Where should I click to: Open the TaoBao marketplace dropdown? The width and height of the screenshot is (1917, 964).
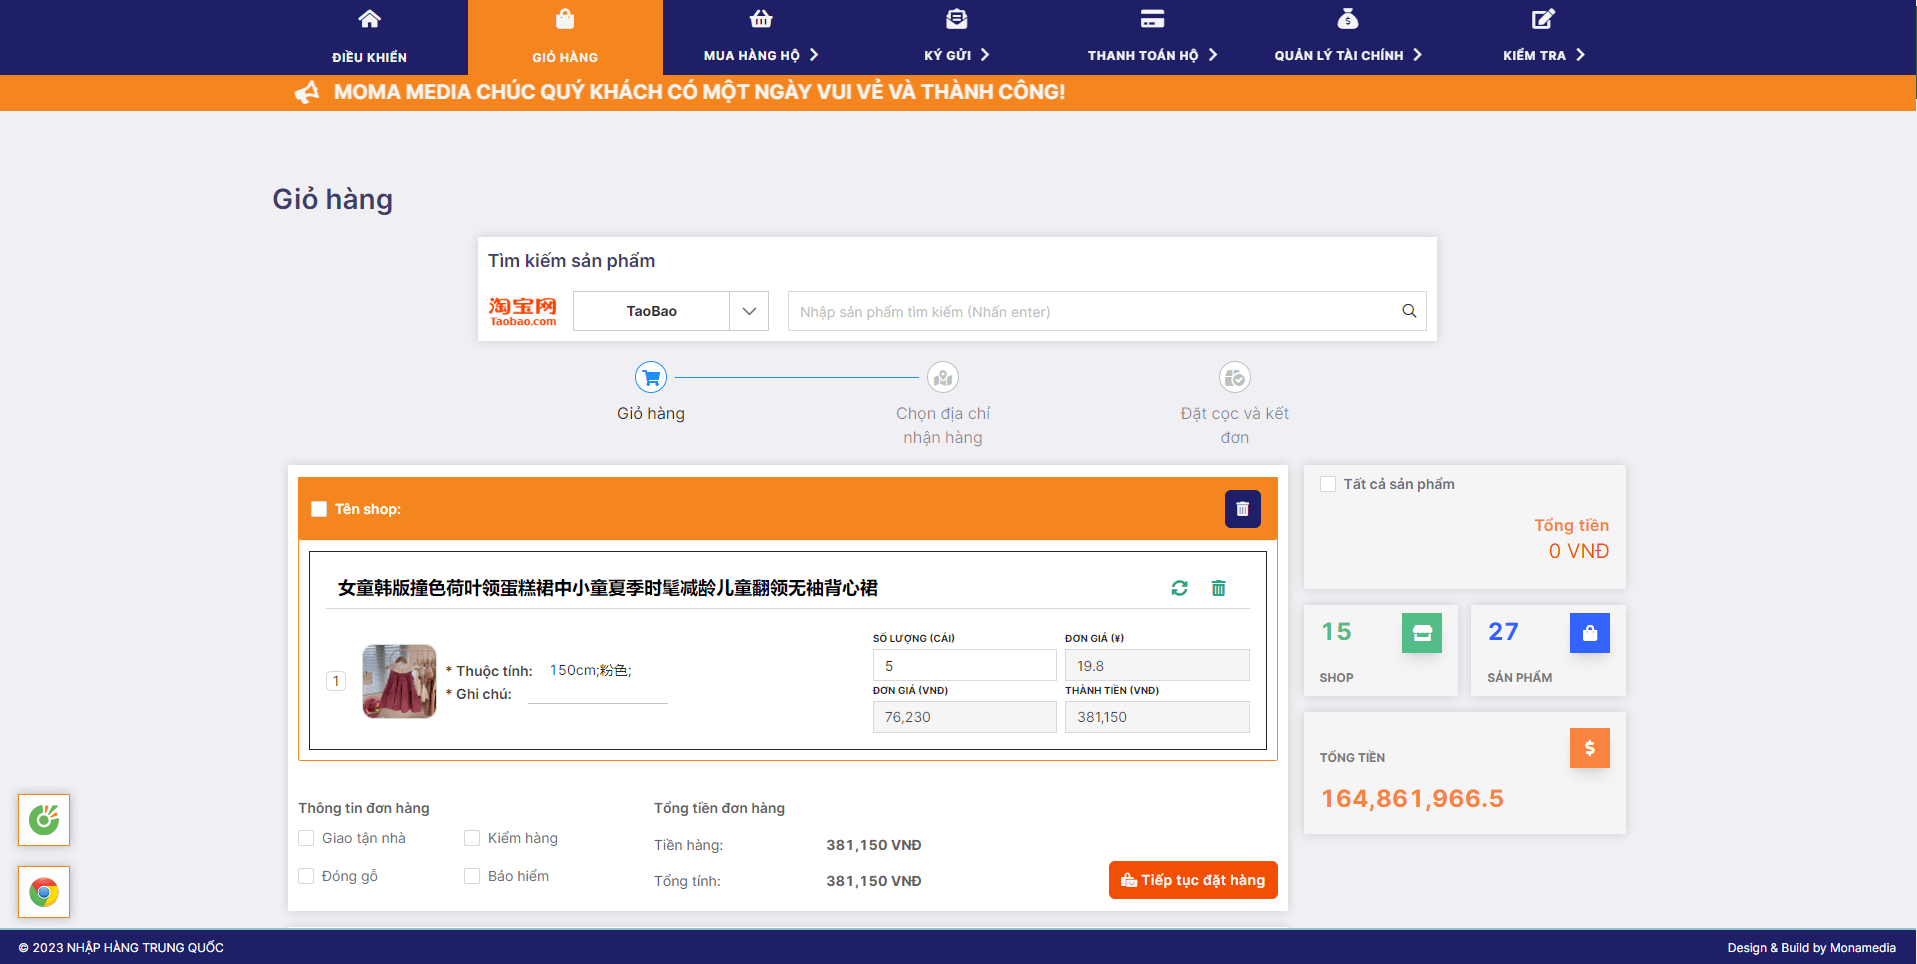670,311
